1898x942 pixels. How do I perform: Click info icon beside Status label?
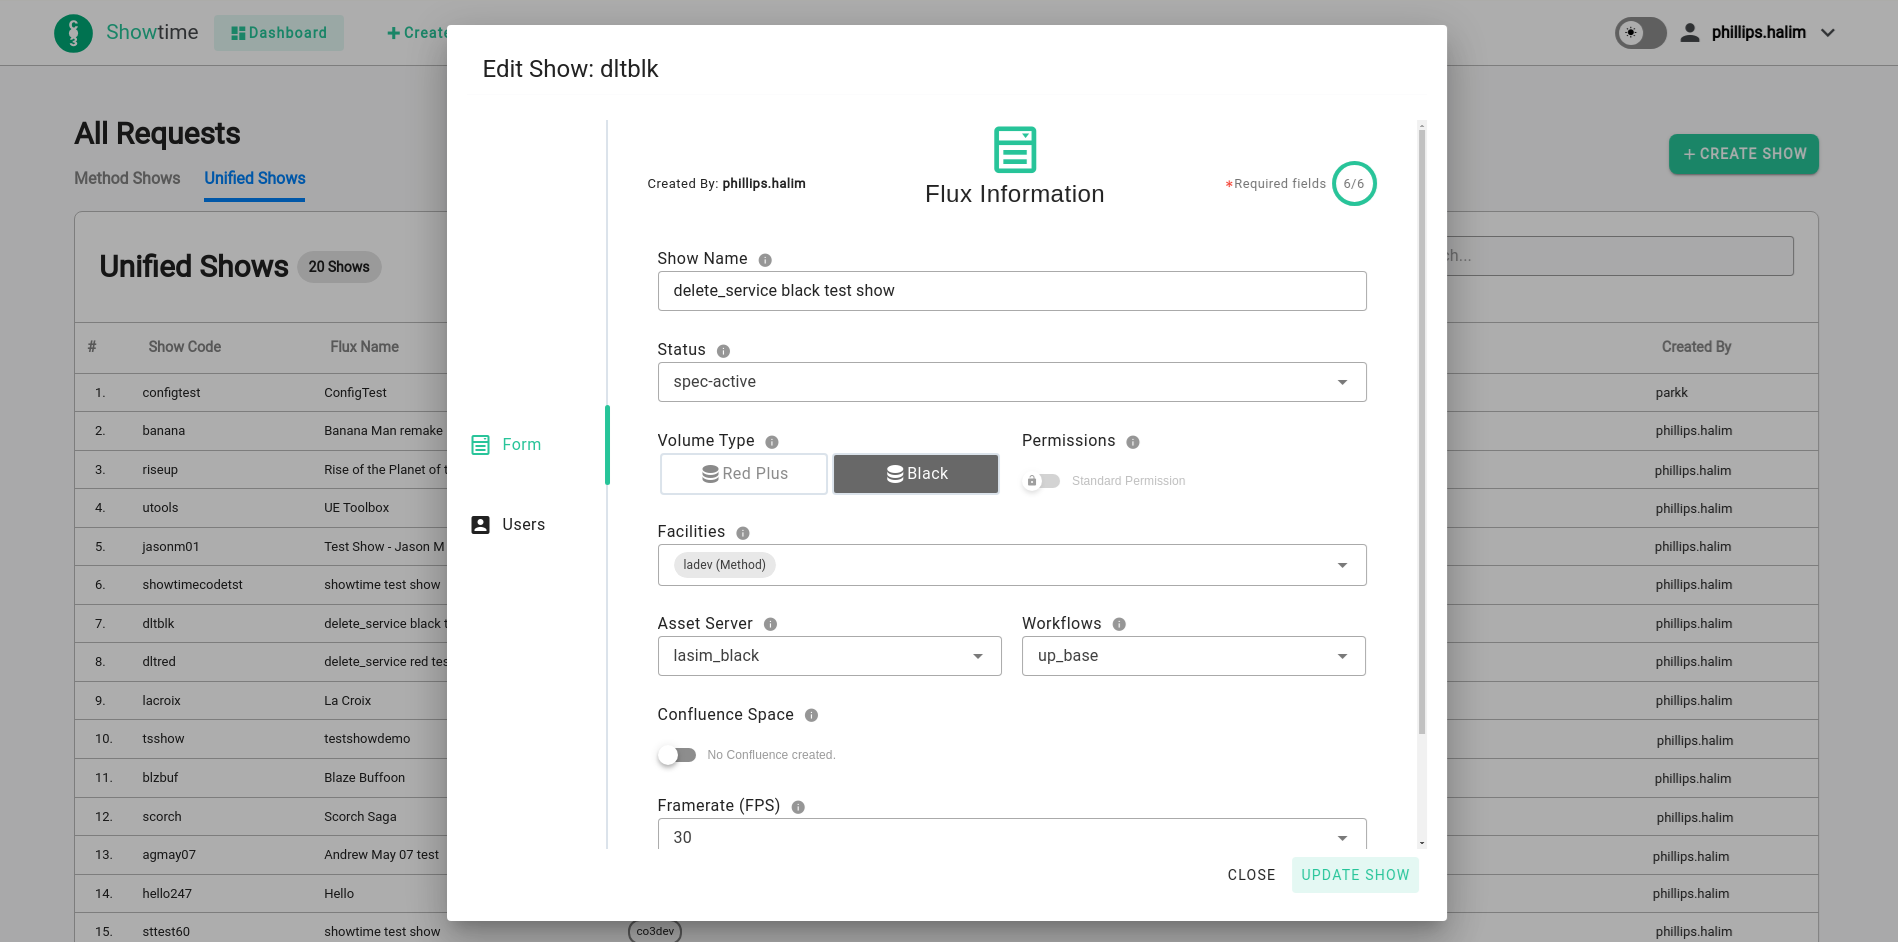[x=723, y=351]
